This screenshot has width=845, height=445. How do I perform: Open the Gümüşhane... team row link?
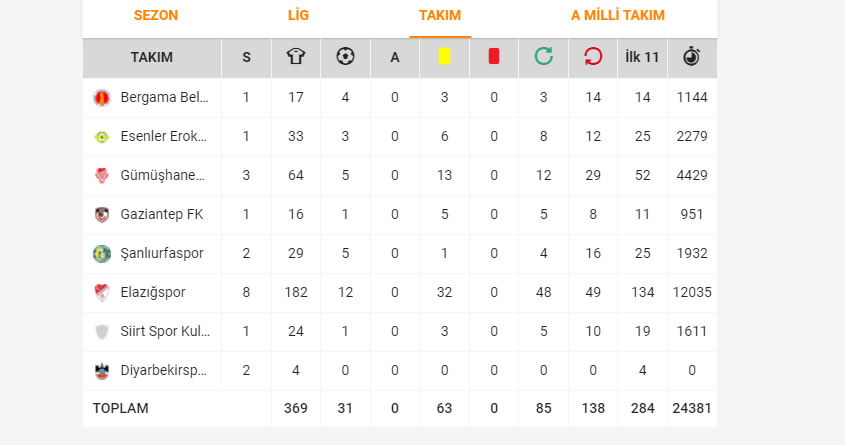click(162, 176)
